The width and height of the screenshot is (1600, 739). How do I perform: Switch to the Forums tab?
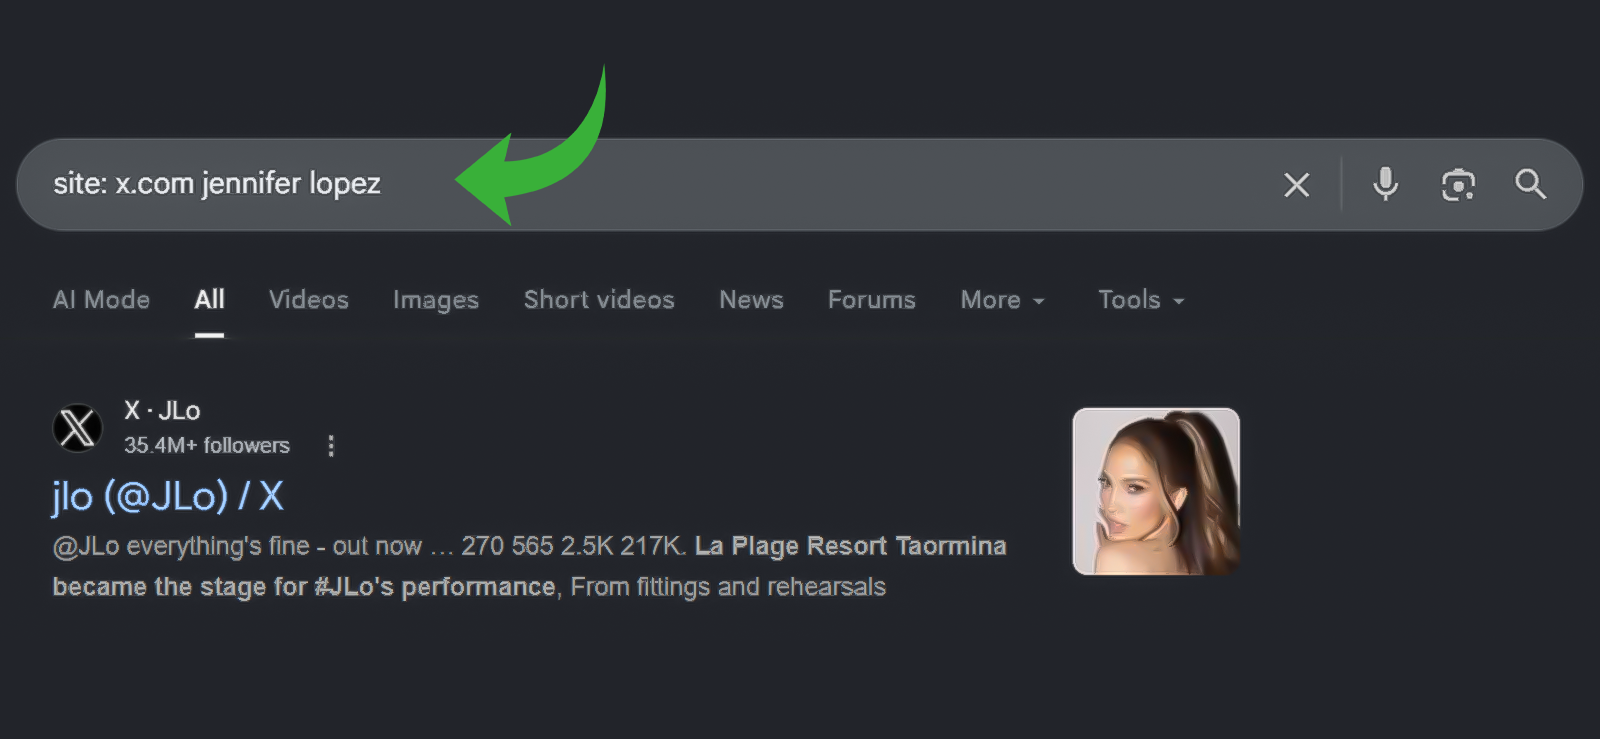click(872, 300)
